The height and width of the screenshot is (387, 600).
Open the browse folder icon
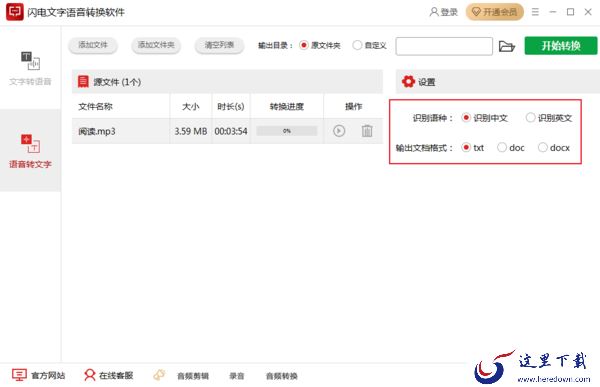point(507,46)
